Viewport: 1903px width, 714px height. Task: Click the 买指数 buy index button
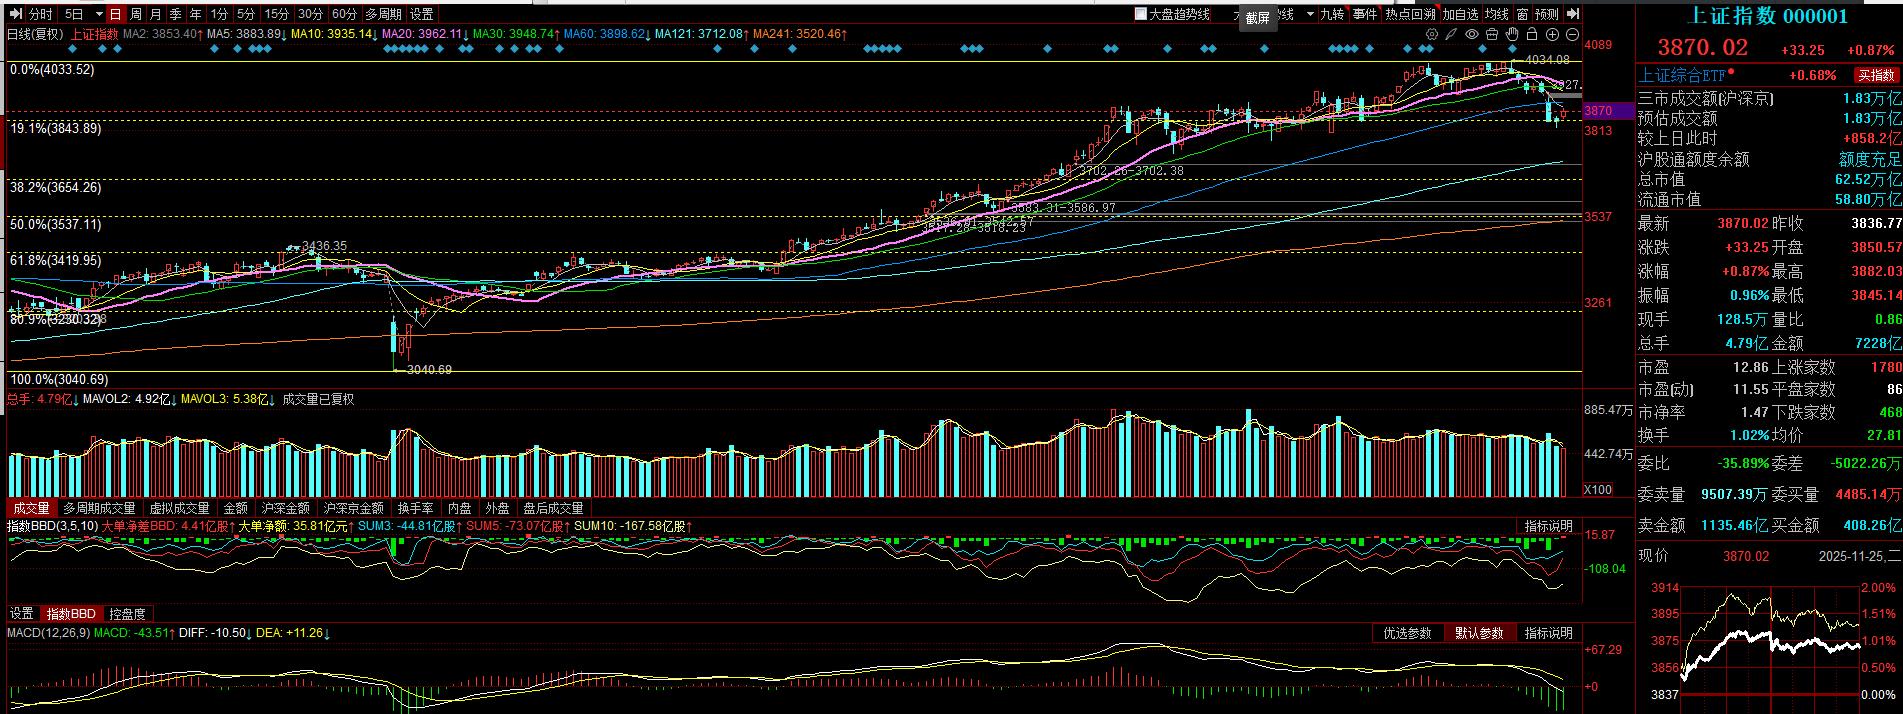click(x=1876, y=75)
